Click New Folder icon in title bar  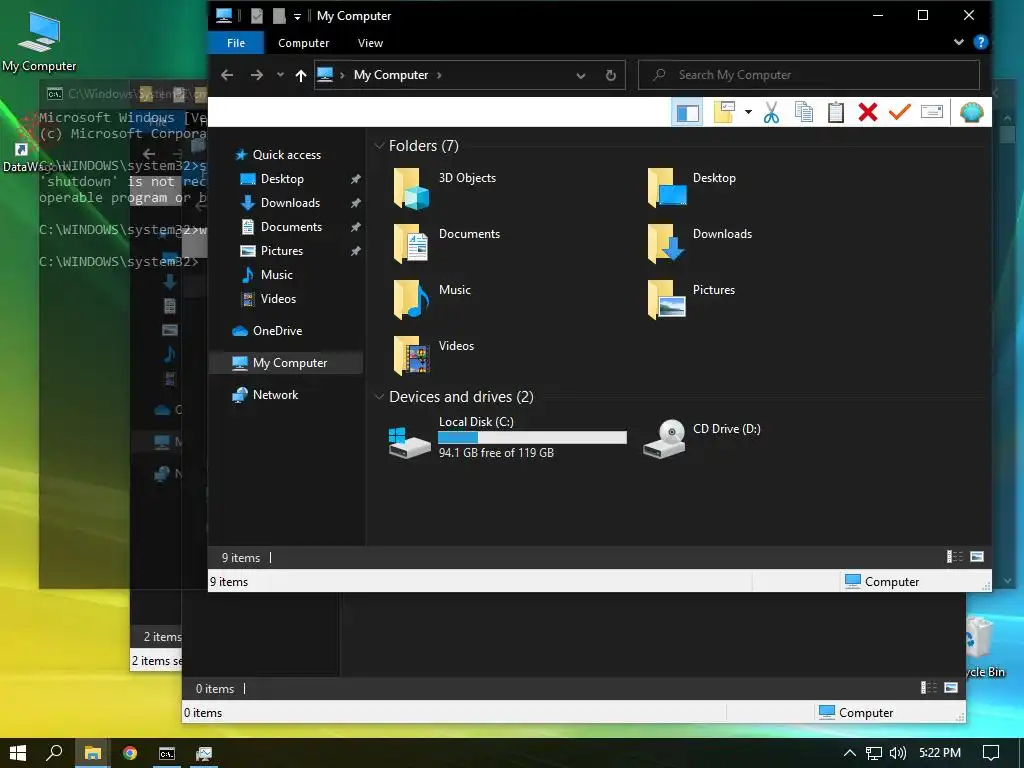[x=279, y=16]
